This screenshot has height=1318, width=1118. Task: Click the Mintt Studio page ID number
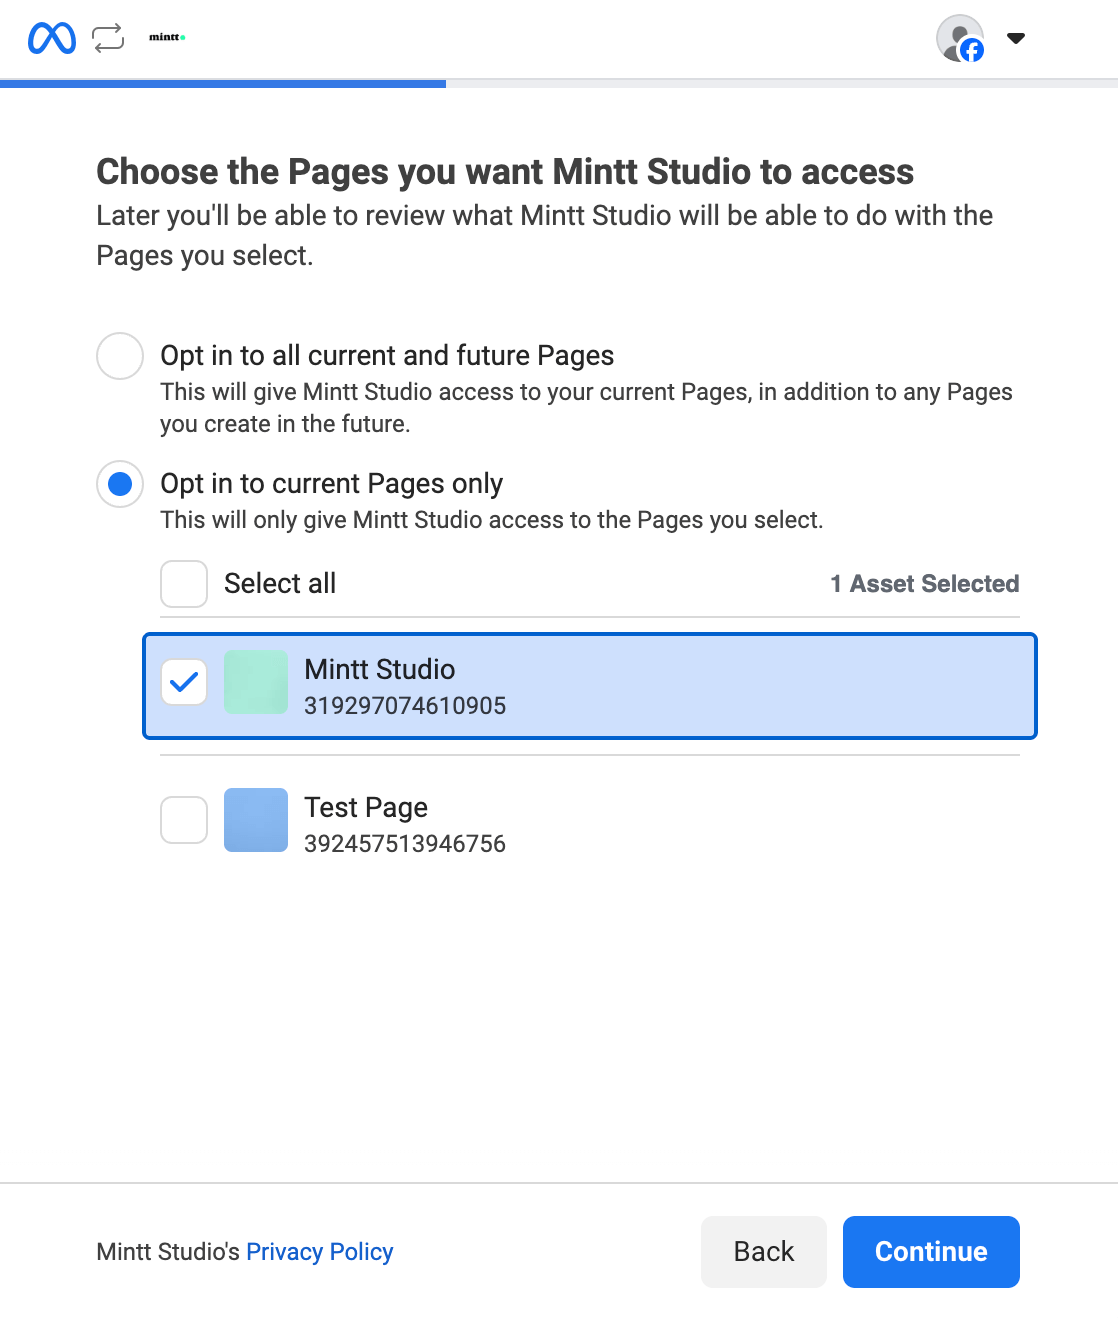click(405, 705)
